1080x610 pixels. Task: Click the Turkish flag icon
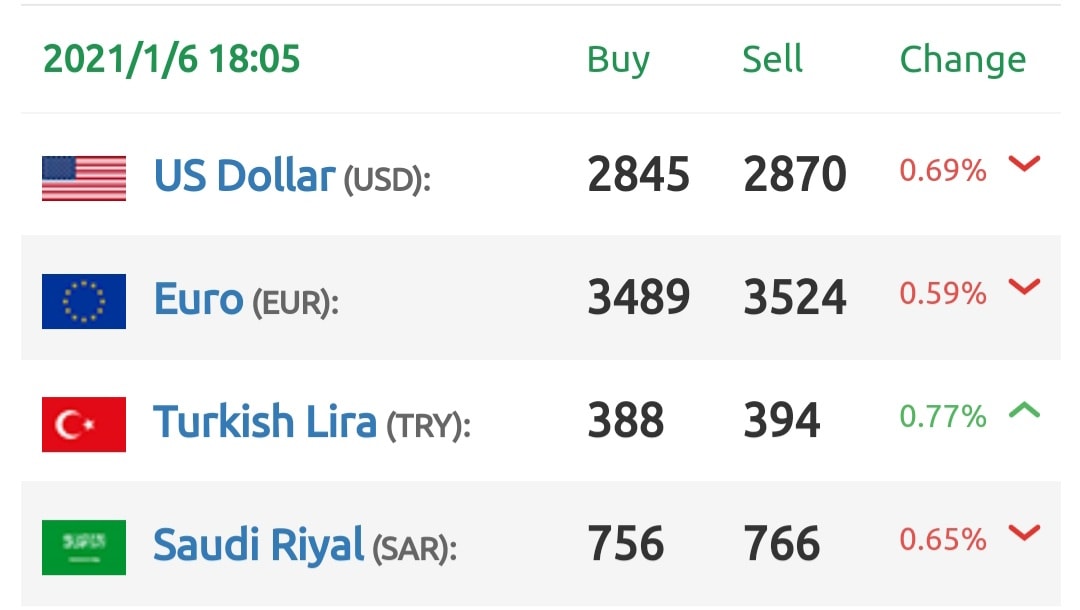(x=84, y=424)
